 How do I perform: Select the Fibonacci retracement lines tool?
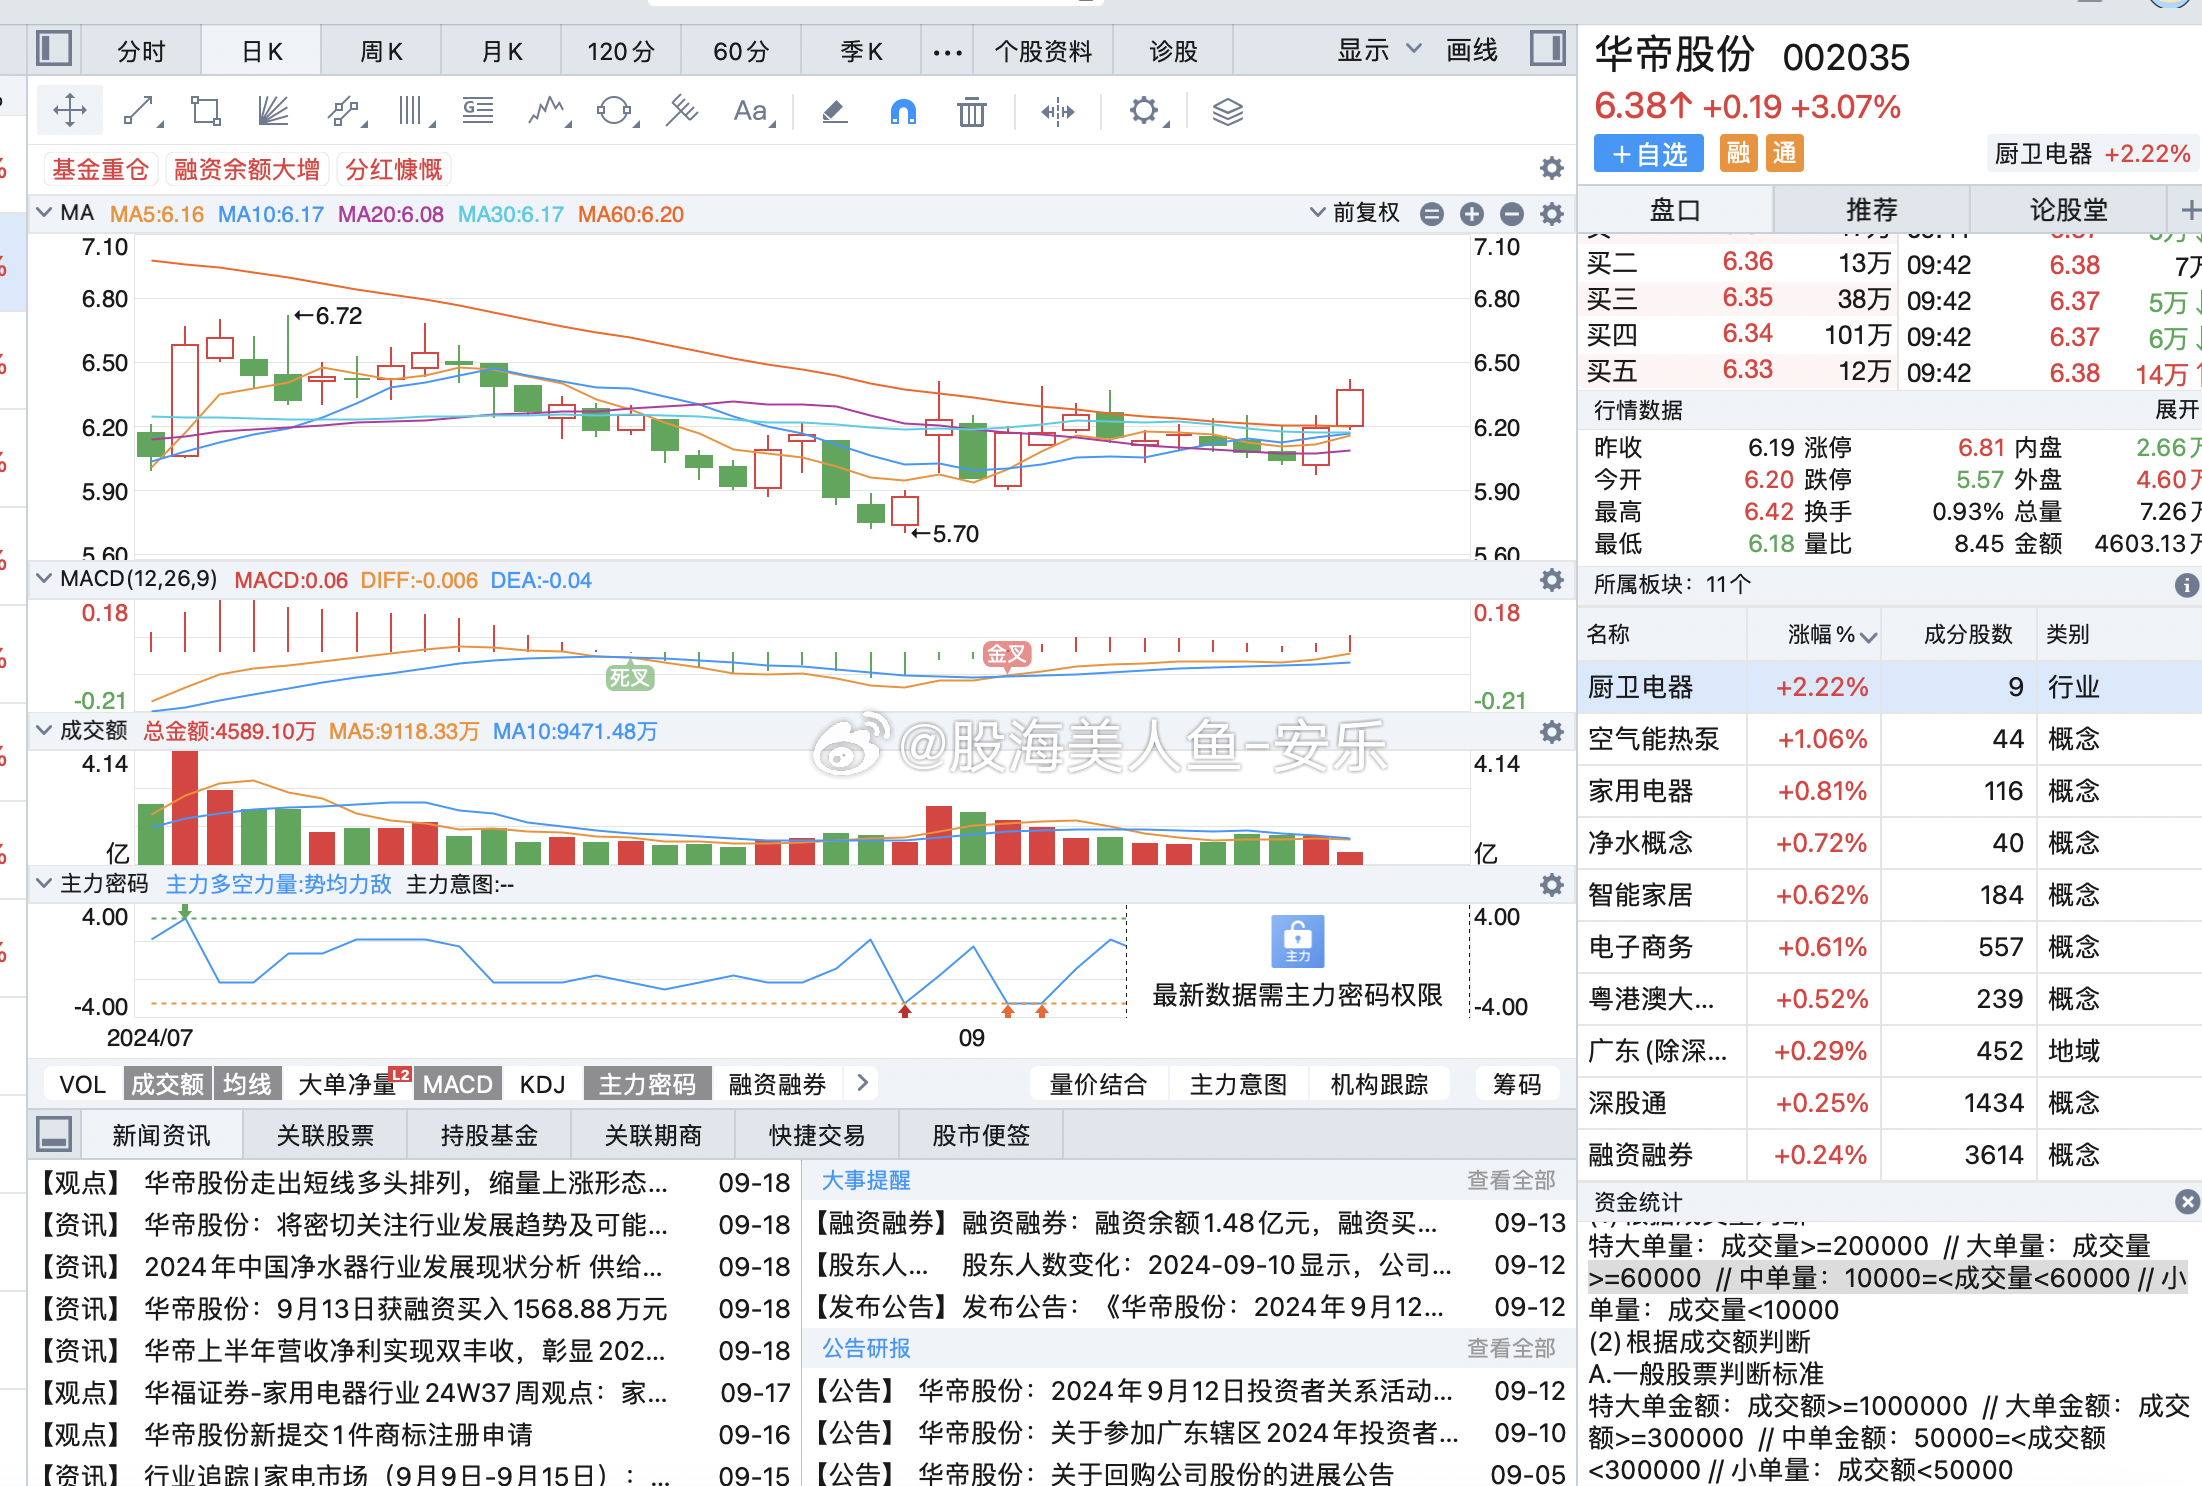(478, 110)
